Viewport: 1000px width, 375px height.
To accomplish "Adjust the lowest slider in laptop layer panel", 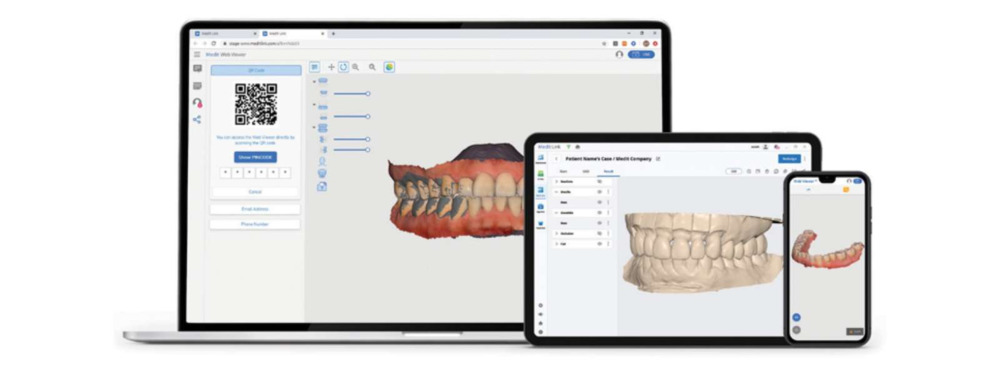I will point(351,150).
